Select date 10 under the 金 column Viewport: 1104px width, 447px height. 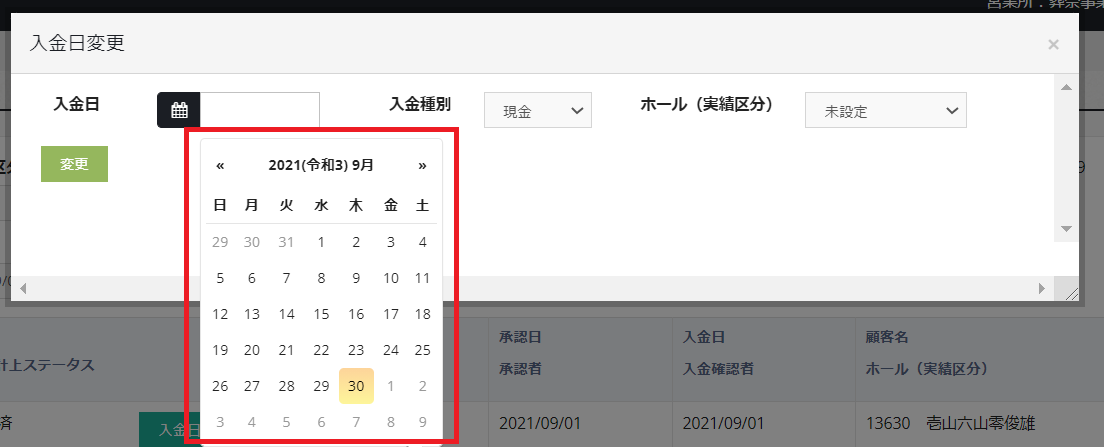[x=391, y=278]
